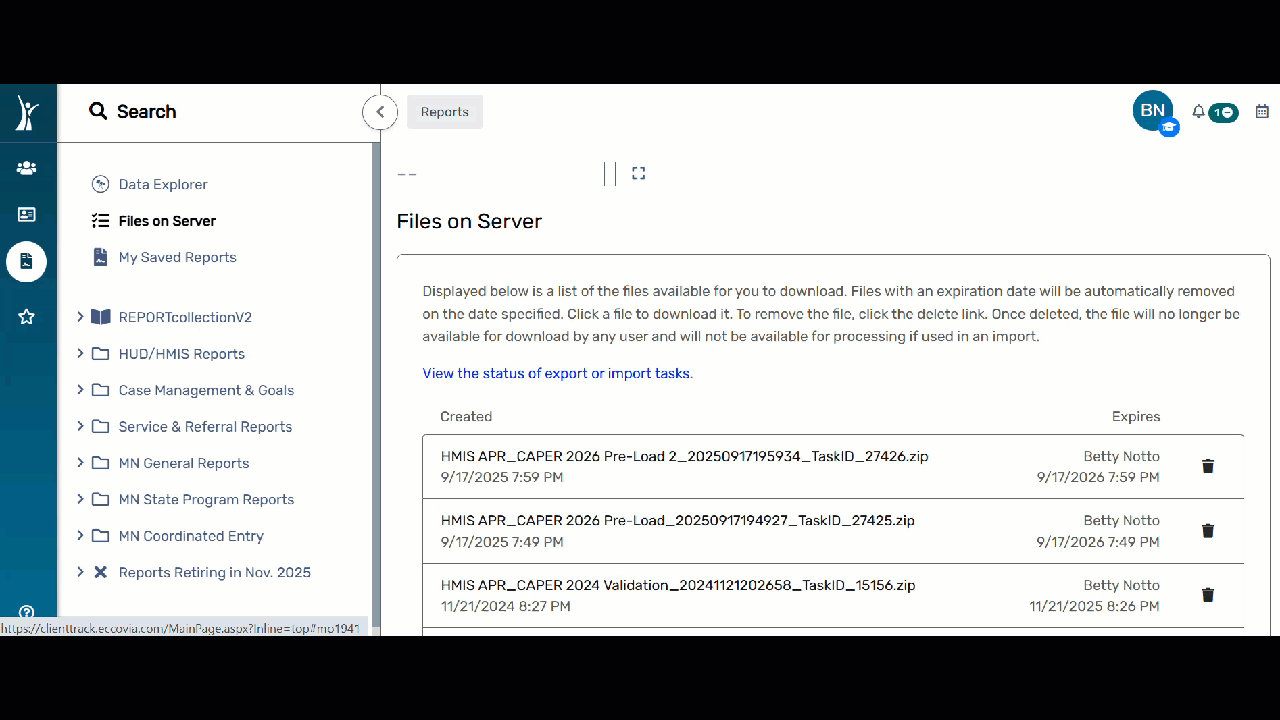Click the Expires column header
The image size is (1280, 720).
coord(1136,416)
